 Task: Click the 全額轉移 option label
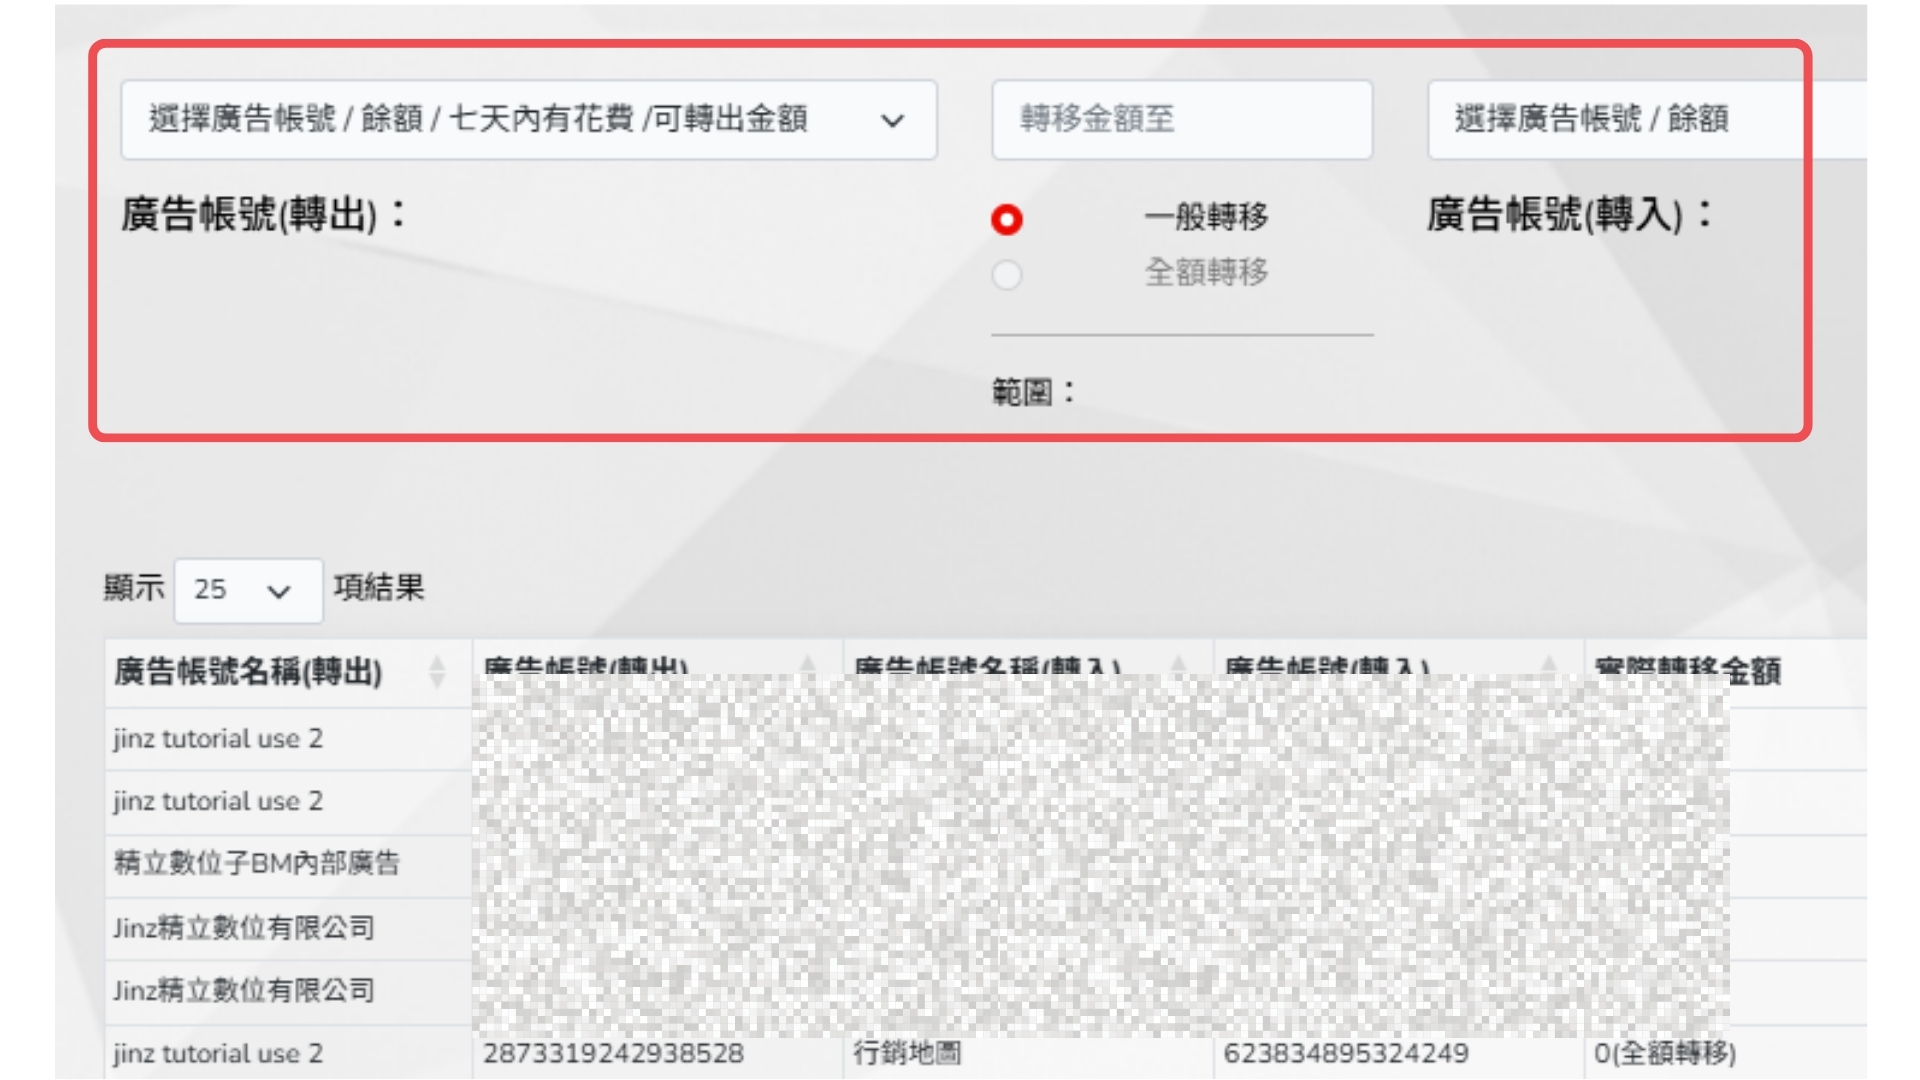pos(1206,272)
